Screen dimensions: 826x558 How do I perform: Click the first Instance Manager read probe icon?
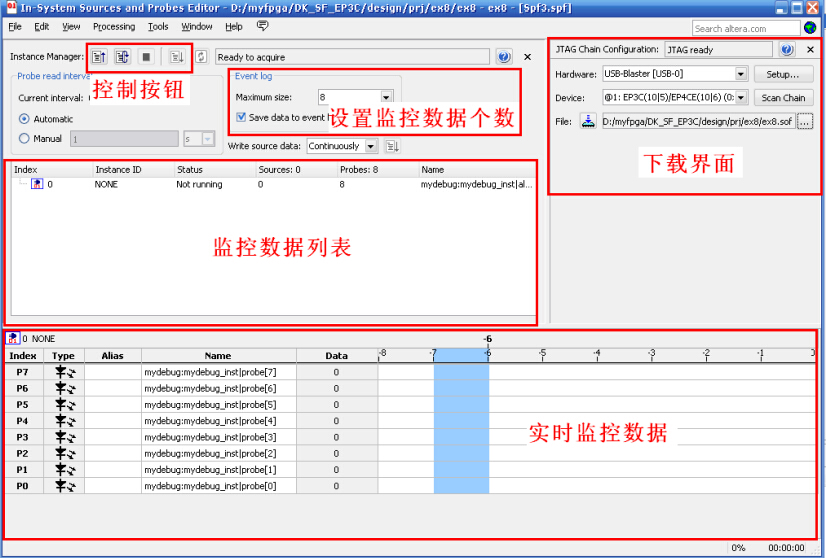(x=101, y=57)
